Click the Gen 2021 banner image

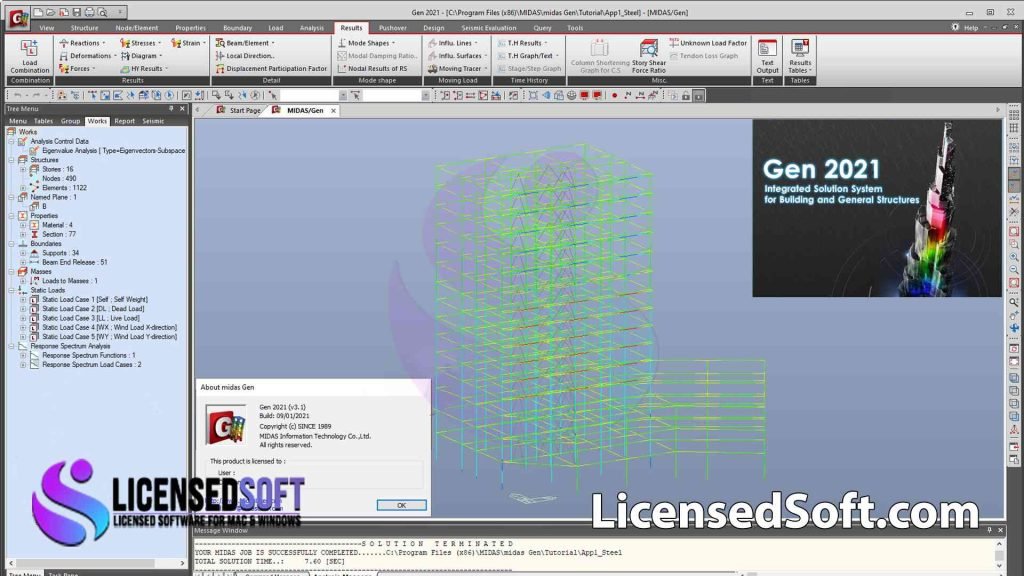(x=877, y=208)
